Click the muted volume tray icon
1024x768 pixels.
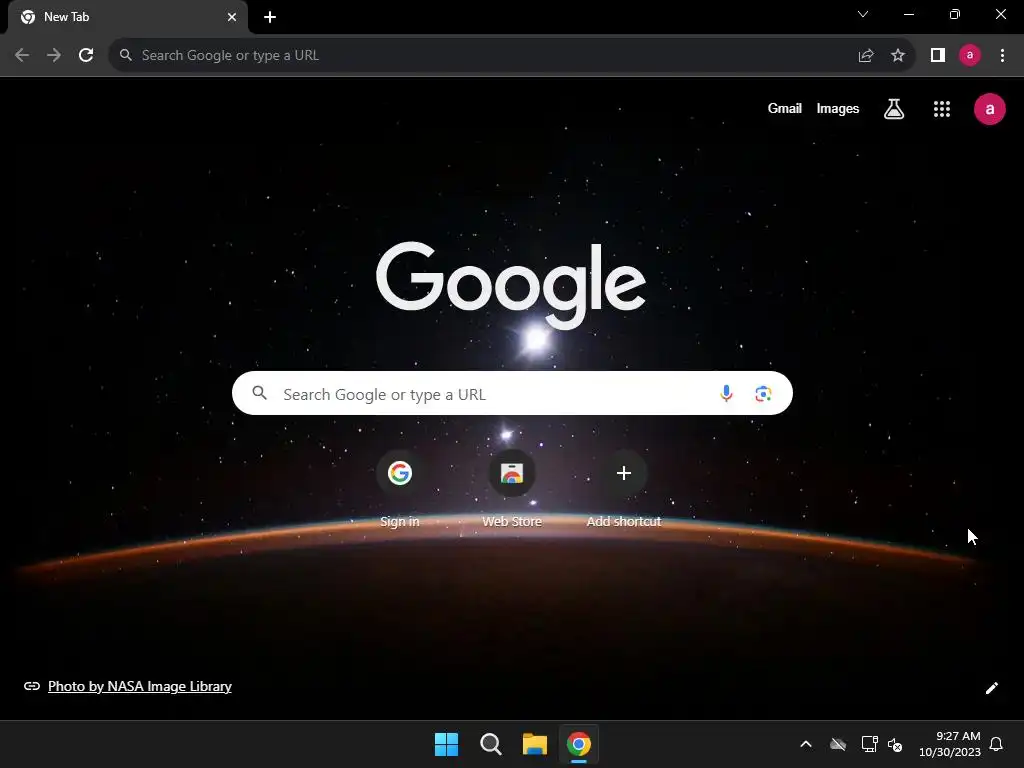(895, 744)
